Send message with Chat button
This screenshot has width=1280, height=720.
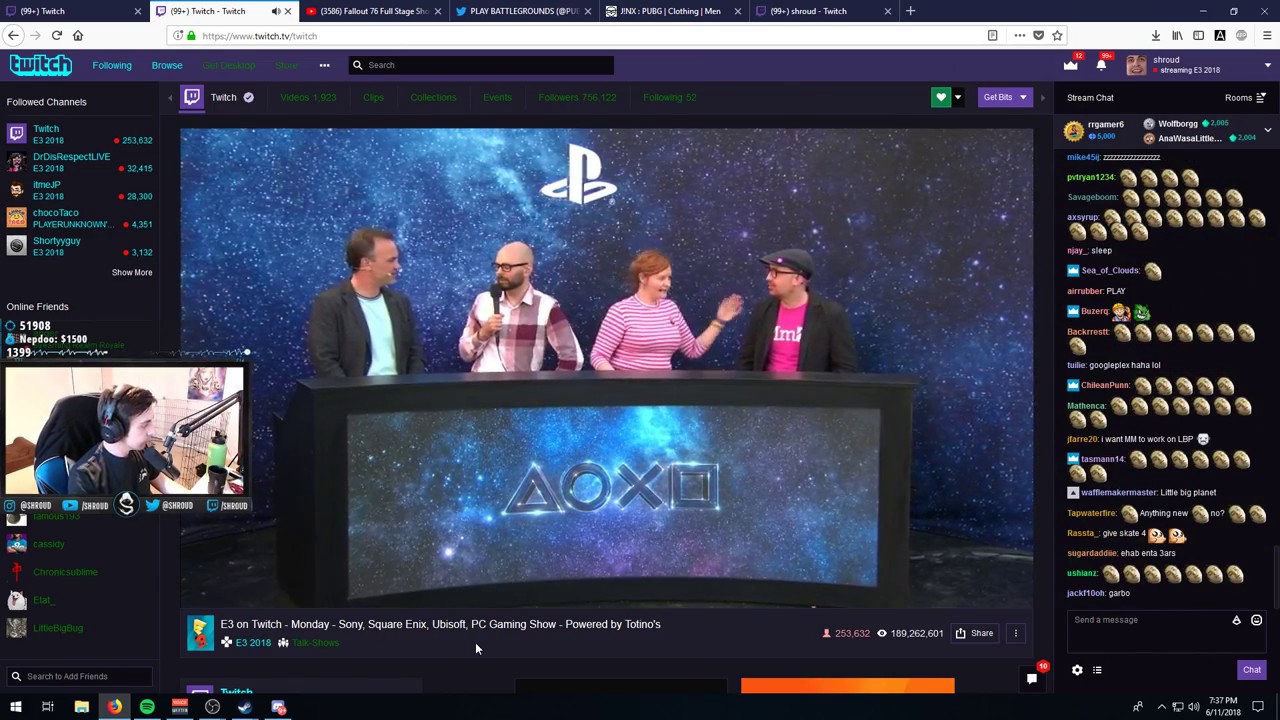[1252, 670]
